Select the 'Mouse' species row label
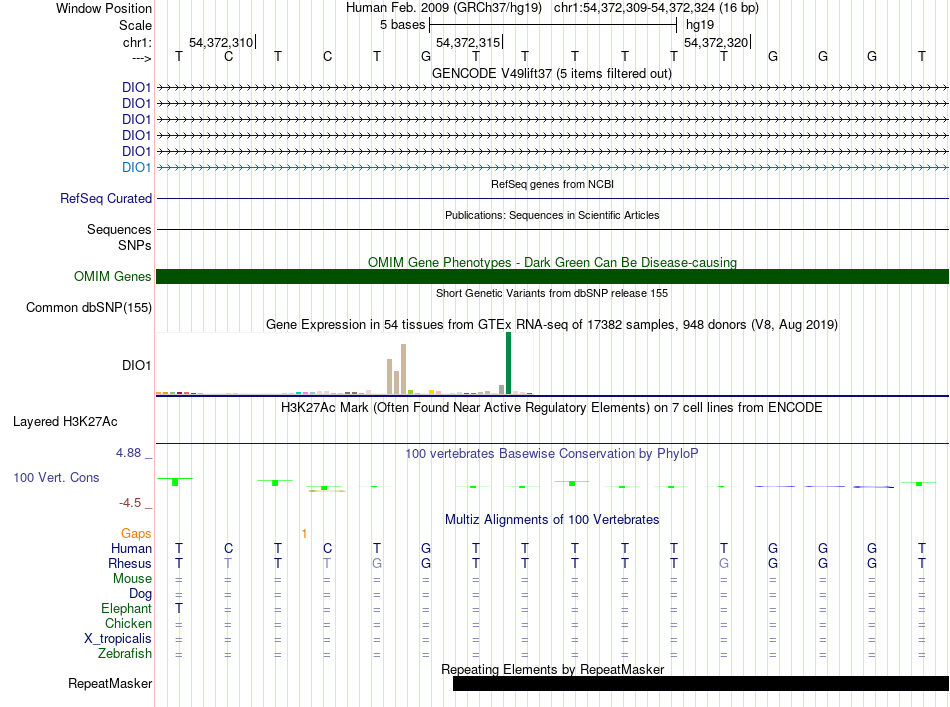Image resolution: width=950 pixels, height=707 pixels. coord(132,579)
